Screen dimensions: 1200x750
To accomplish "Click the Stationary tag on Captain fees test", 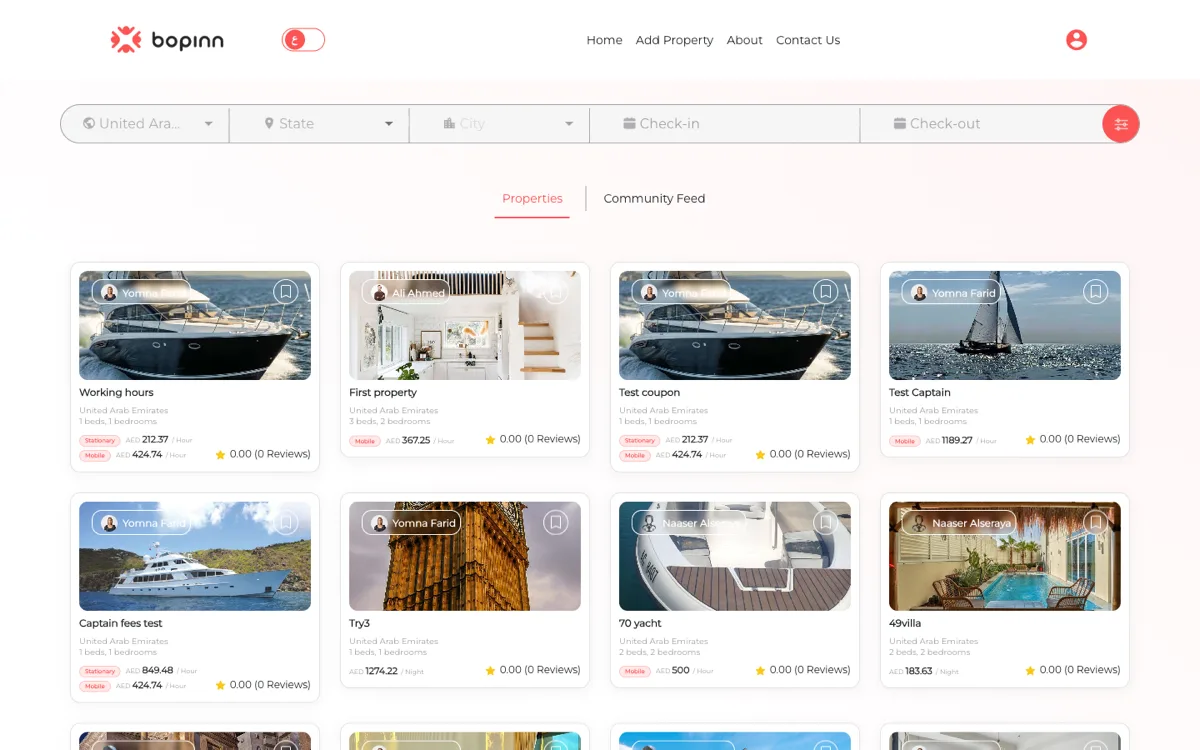I will tap(100, 672).
